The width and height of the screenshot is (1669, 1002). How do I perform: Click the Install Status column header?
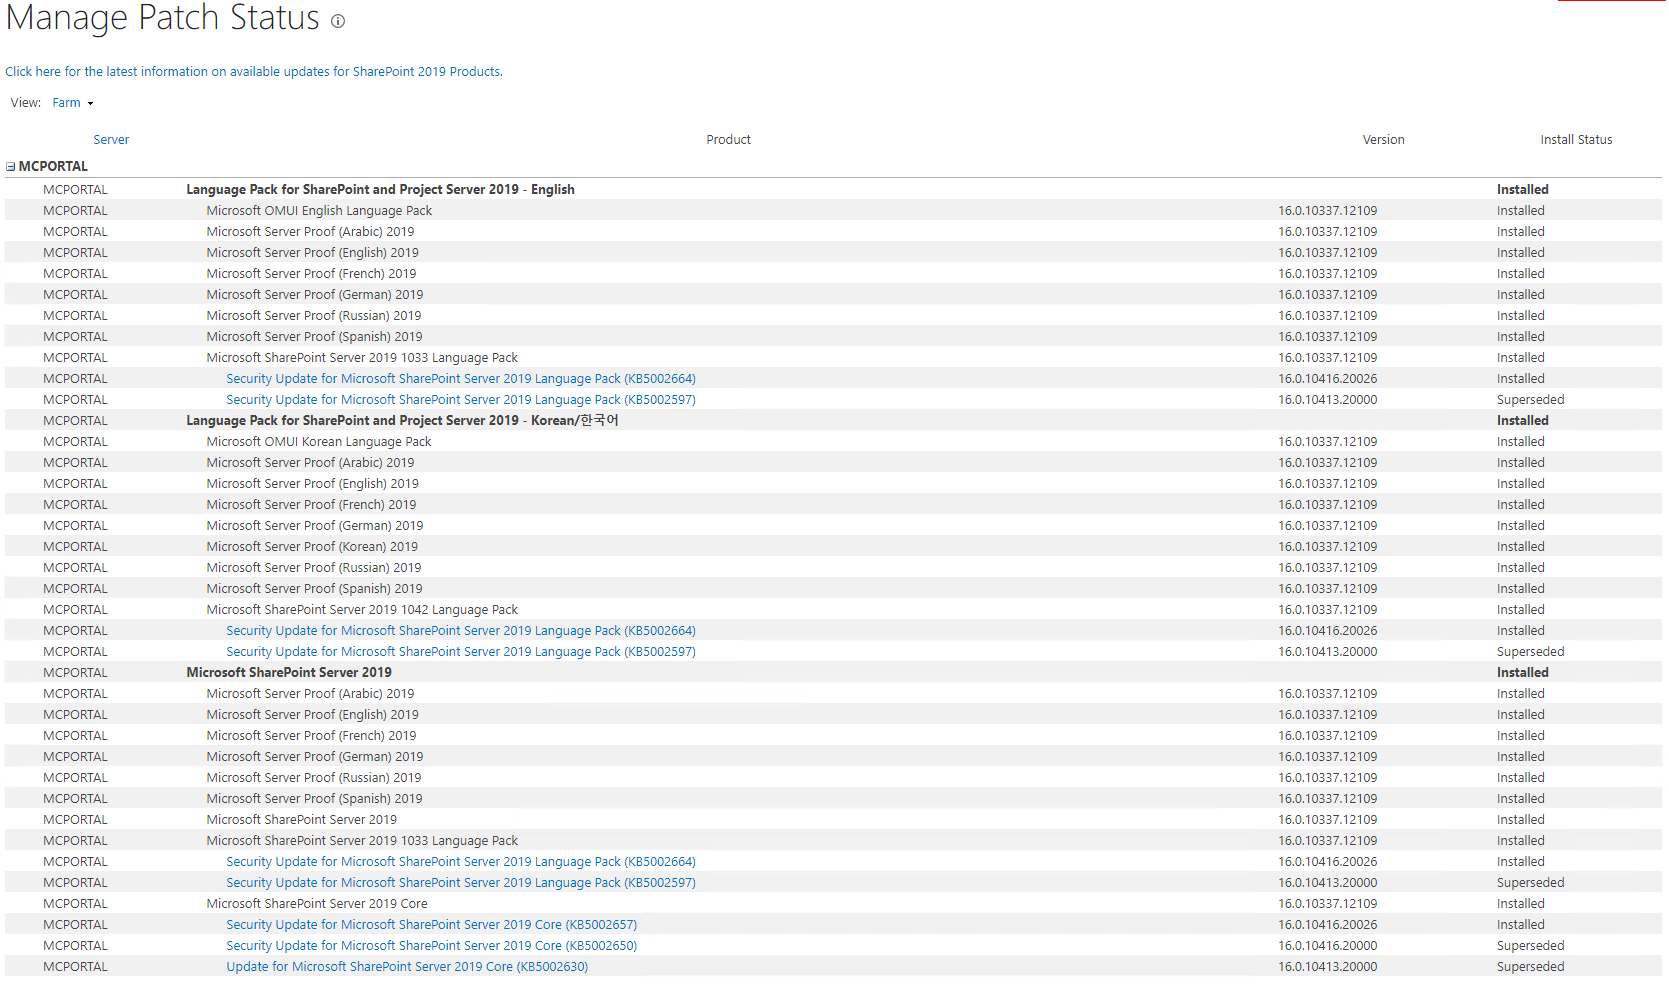1576,140
